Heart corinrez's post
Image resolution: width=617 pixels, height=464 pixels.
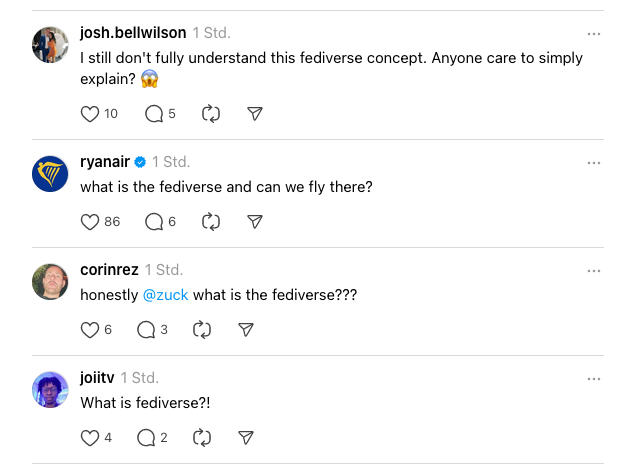pos(90,329)
